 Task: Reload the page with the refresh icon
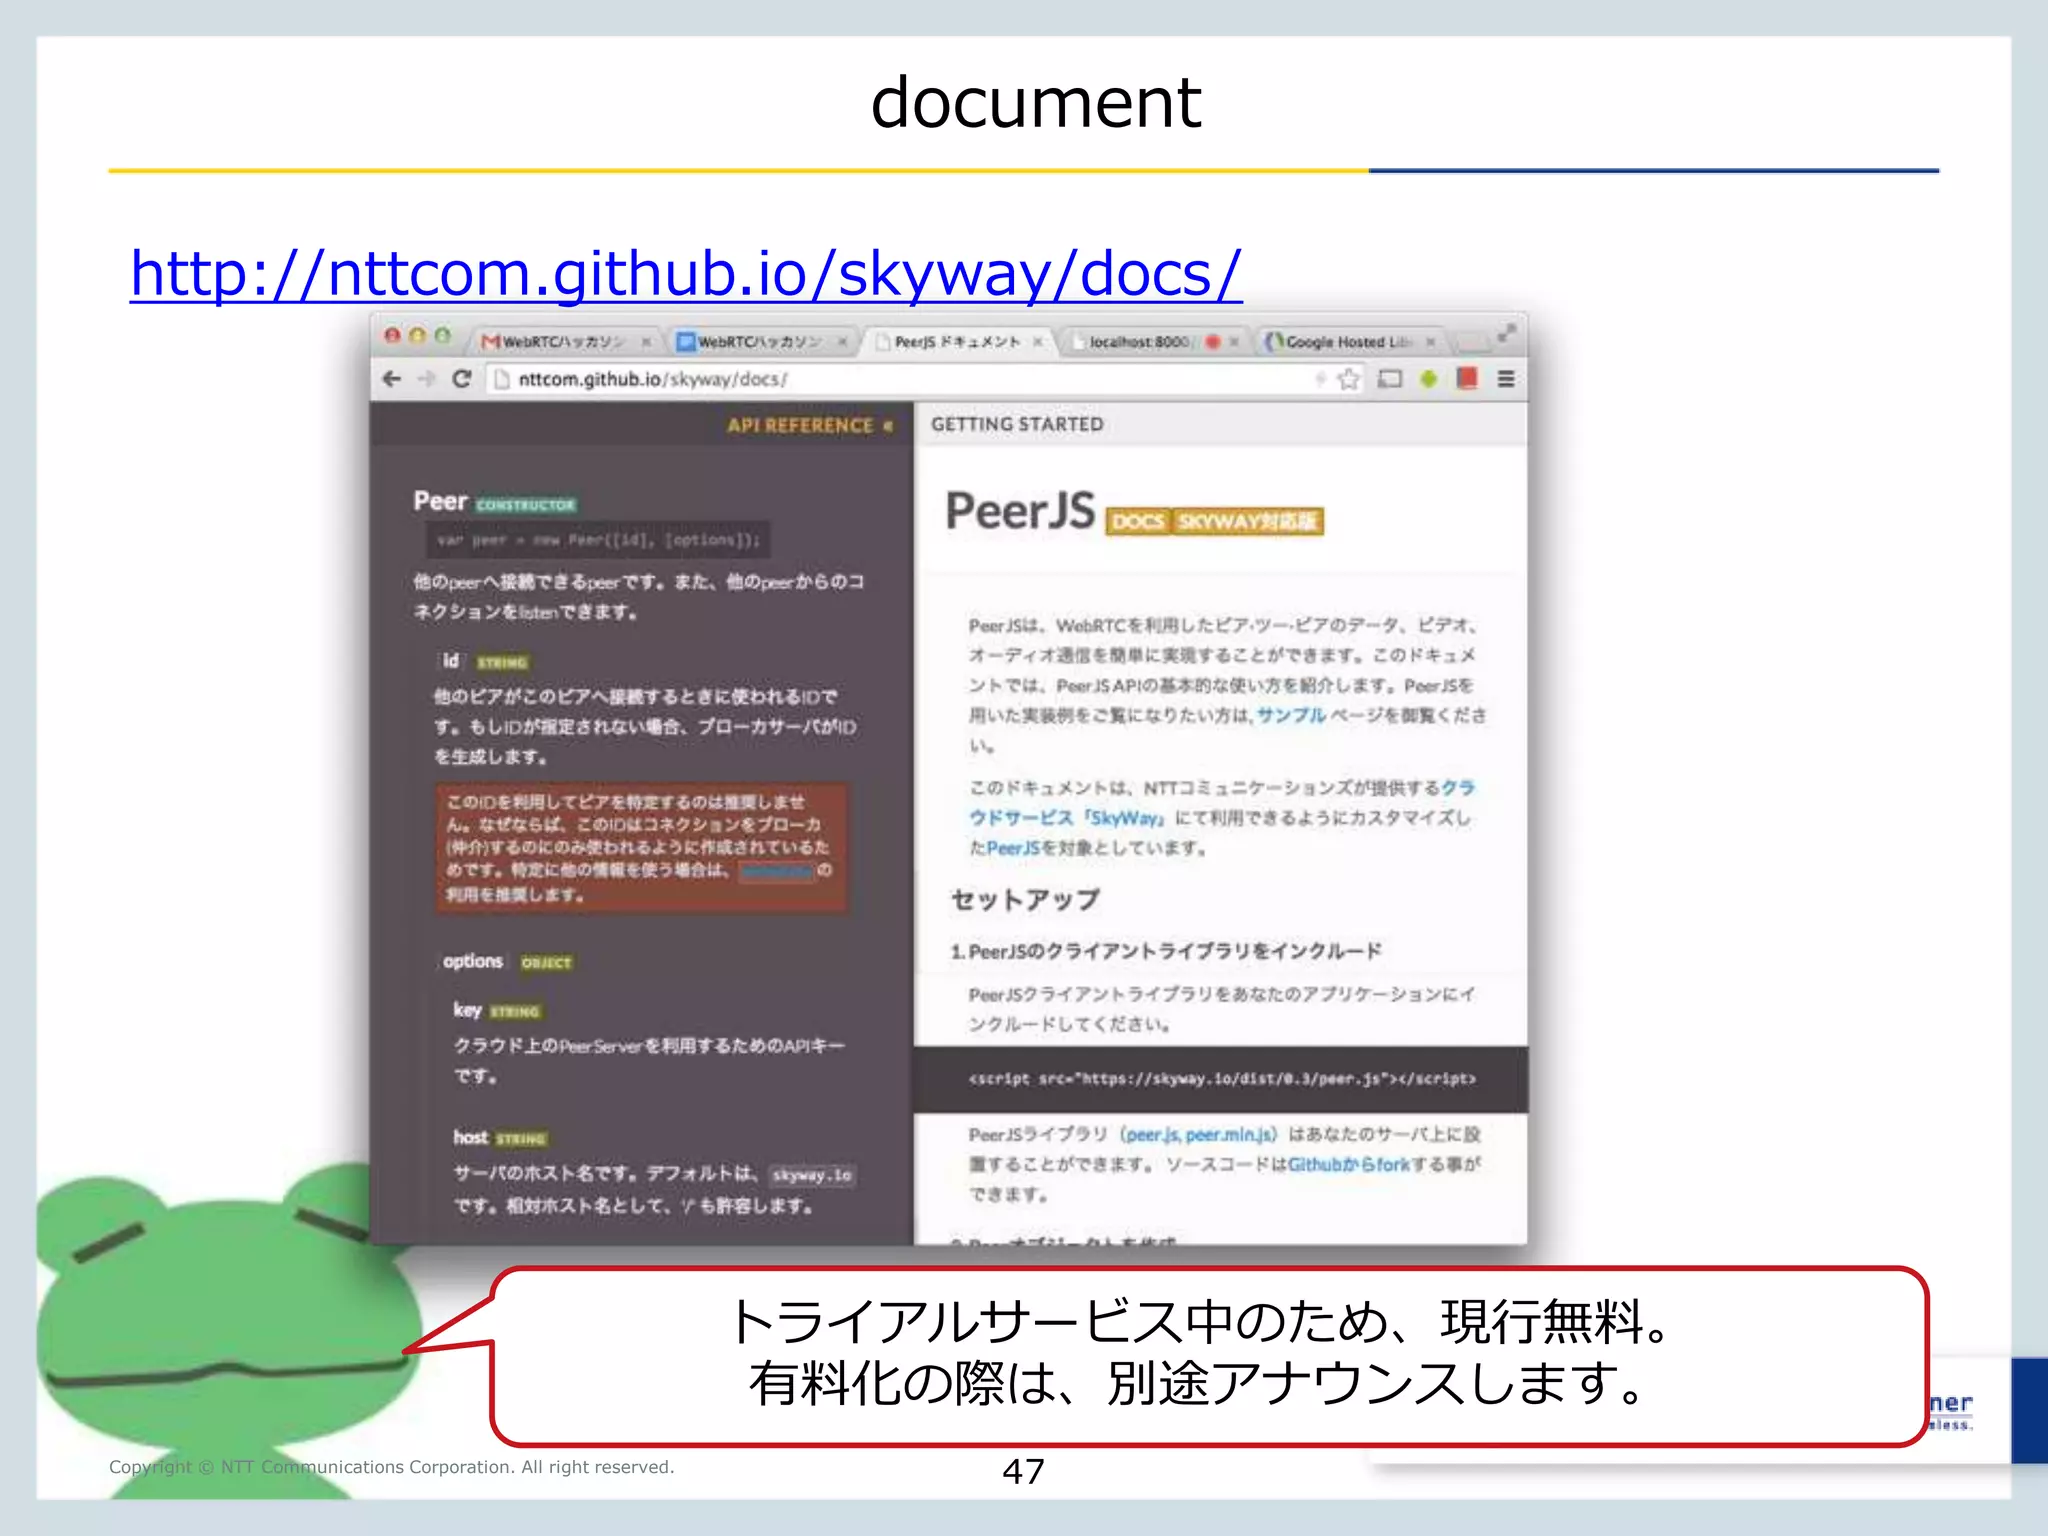461,379
